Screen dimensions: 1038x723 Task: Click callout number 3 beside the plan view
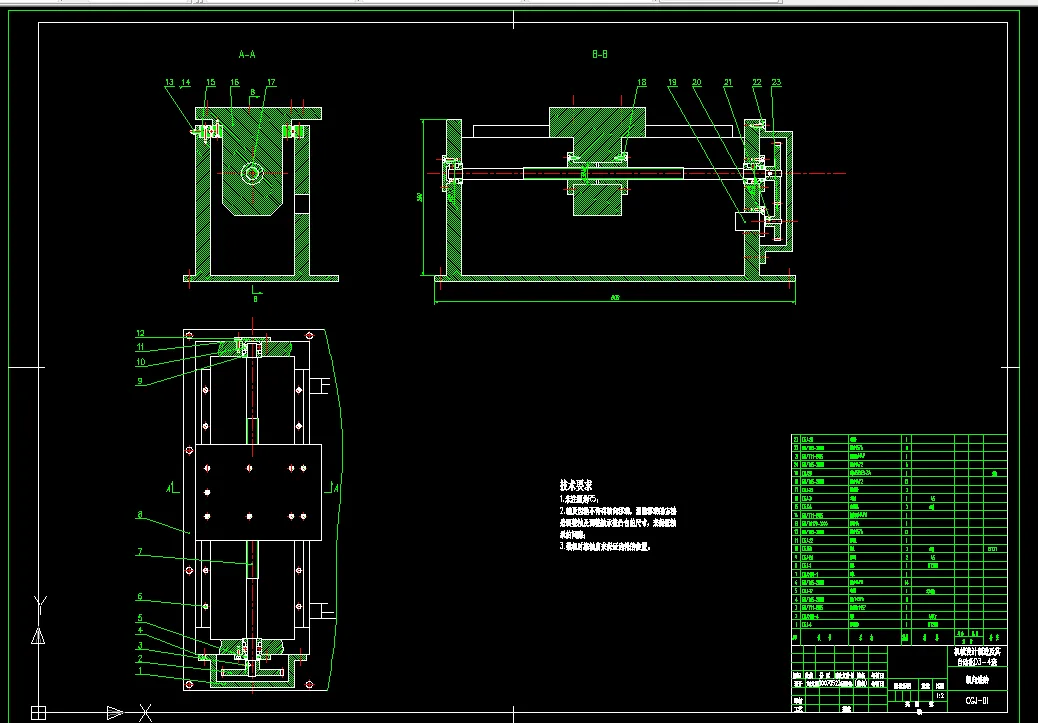point(140,646)
